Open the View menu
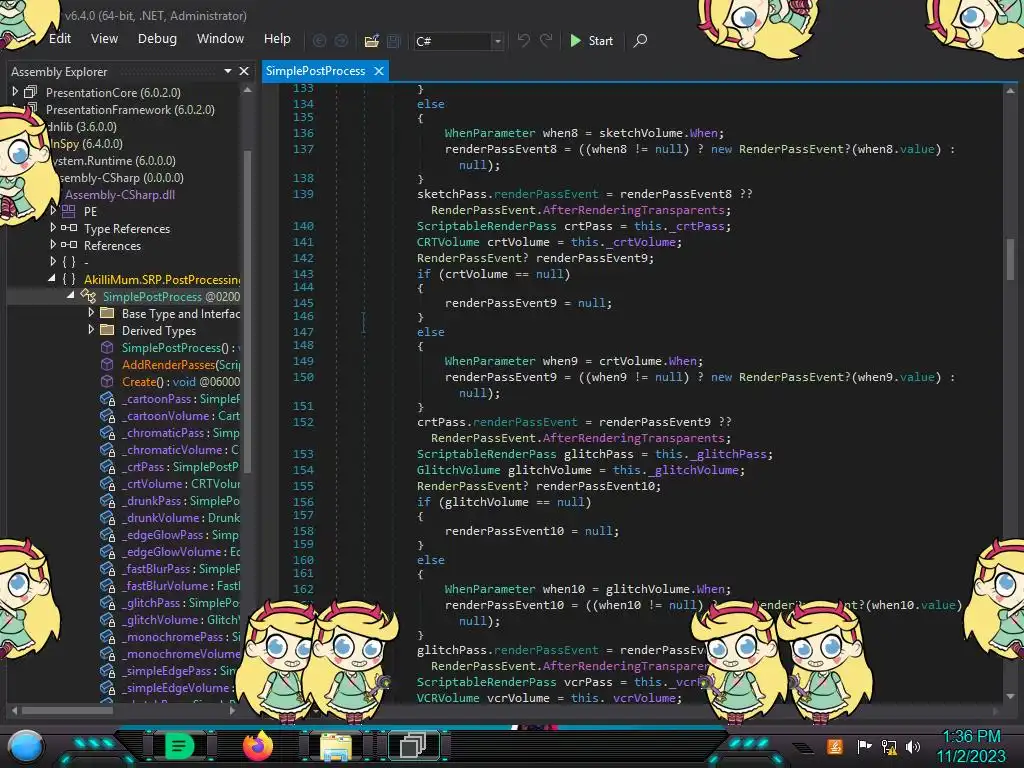The image size is (1024, 768). tap(104, 39)
